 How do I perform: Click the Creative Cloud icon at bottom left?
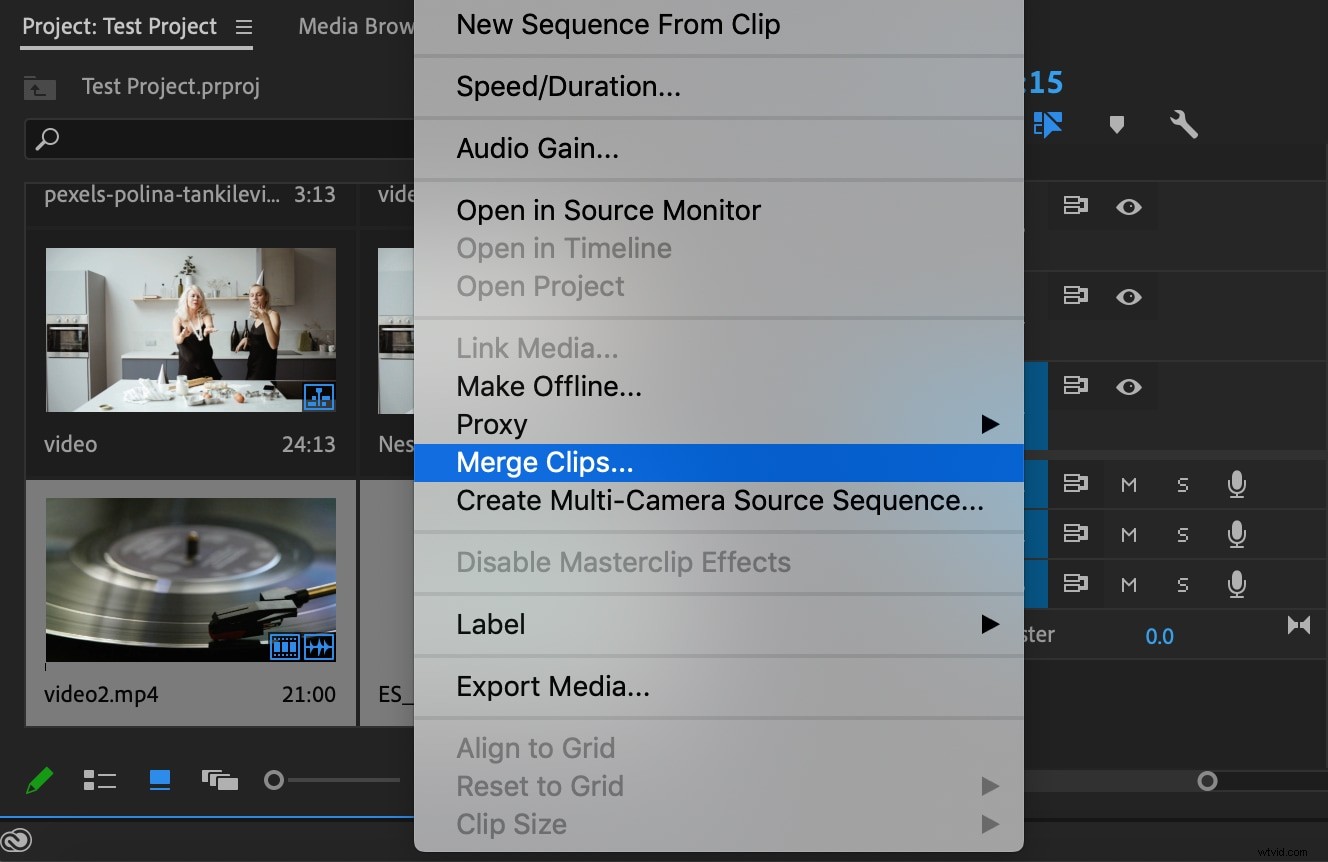coord(17,840)
